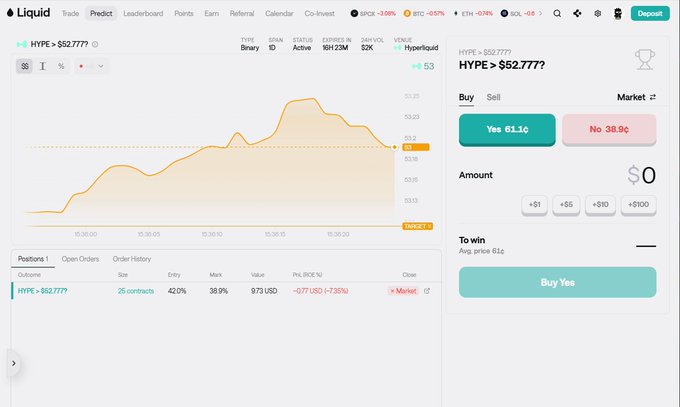Click the Binary type value
680x407 pixels.
[x=250, y=48]
